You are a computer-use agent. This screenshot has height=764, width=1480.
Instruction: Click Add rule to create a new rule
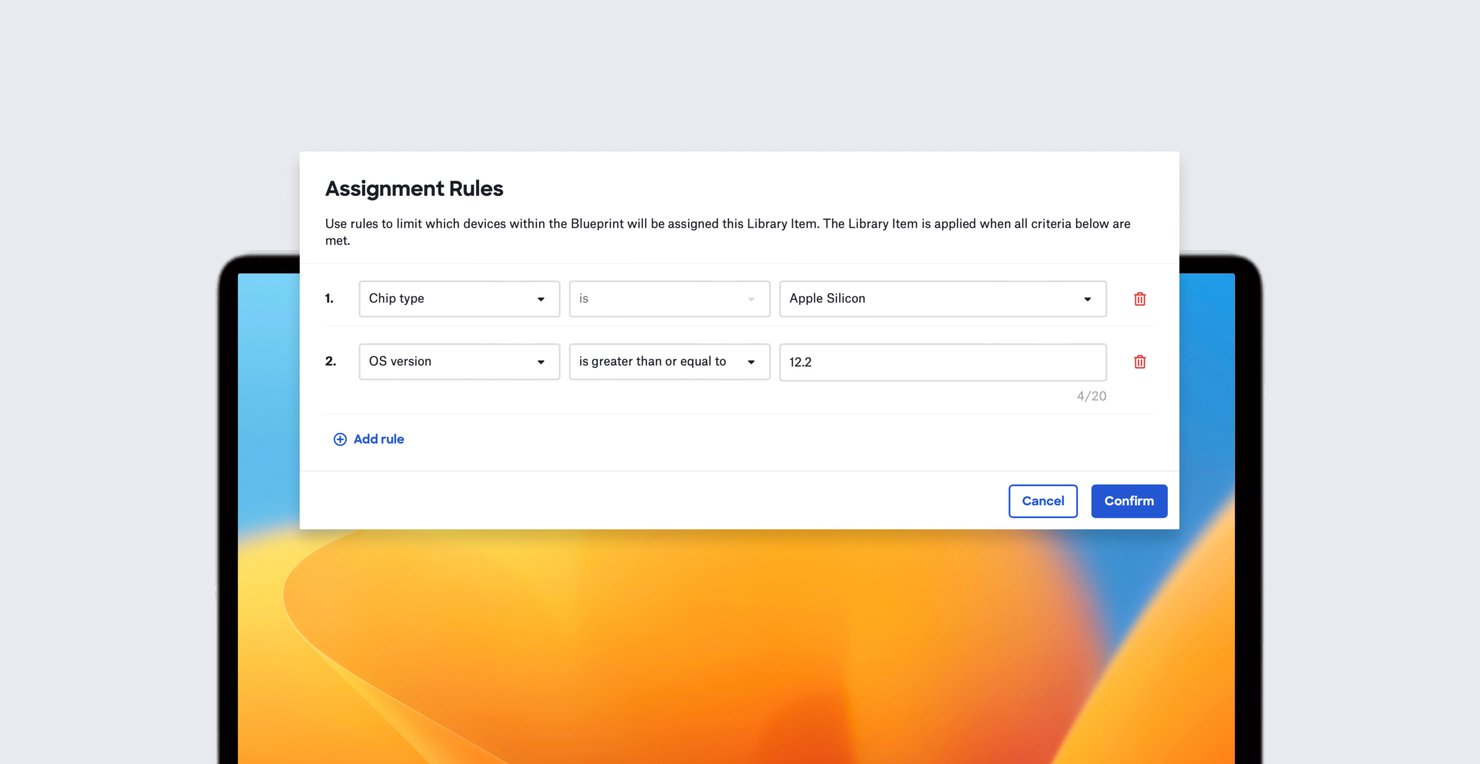pos(378,438)
